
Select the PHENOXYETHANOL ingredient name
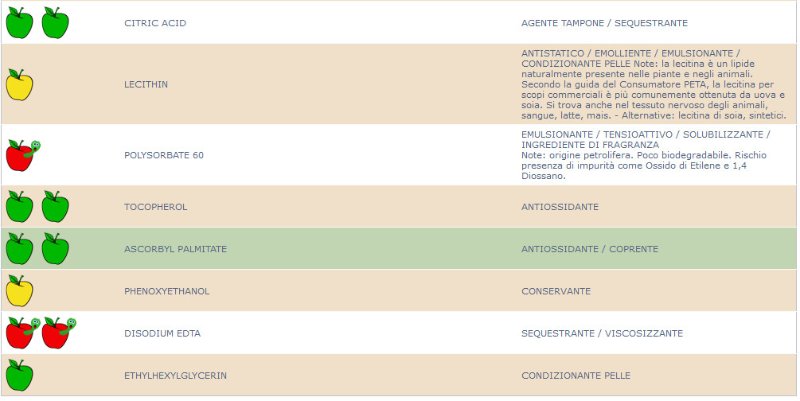[x=167, y=291]
